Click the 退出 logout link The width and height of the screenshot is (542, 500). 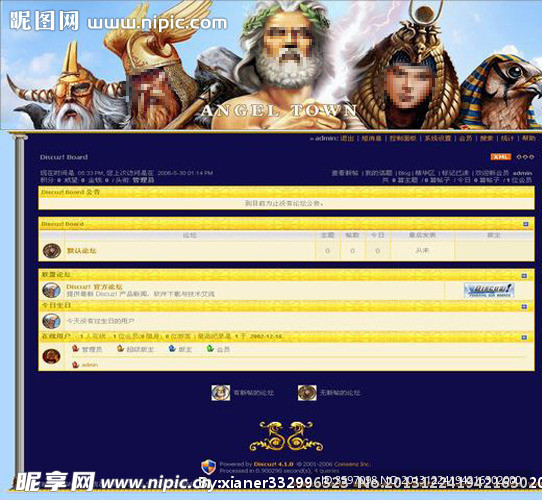(347, 138)
